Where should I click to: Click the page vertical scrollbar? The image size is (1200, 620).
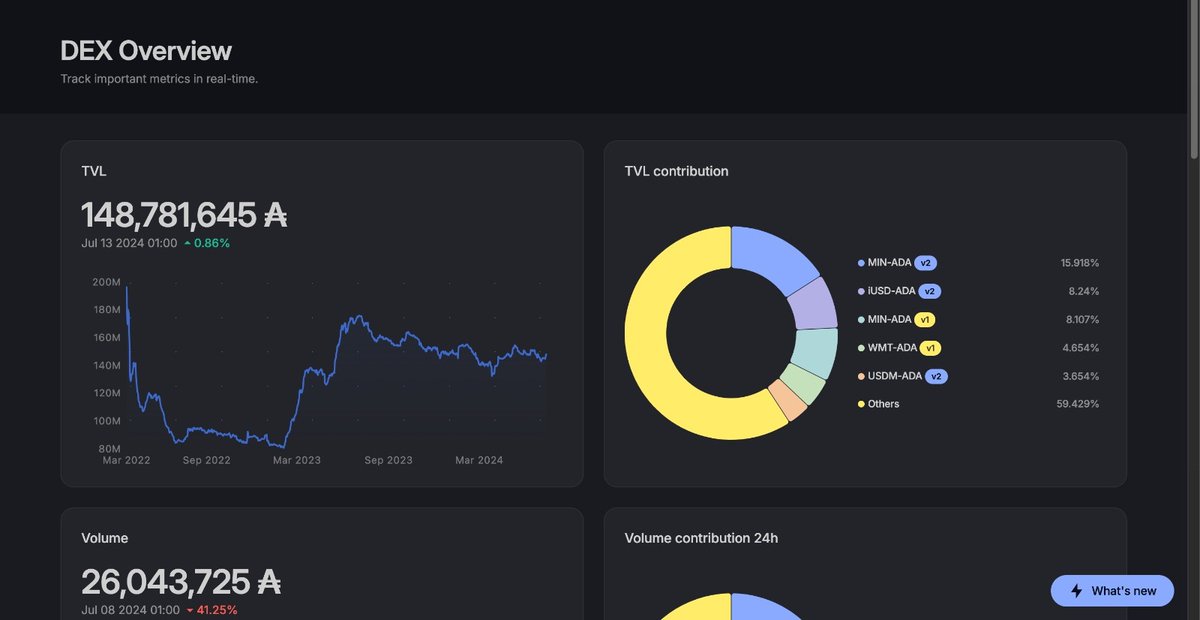[x=1194, y=80]
